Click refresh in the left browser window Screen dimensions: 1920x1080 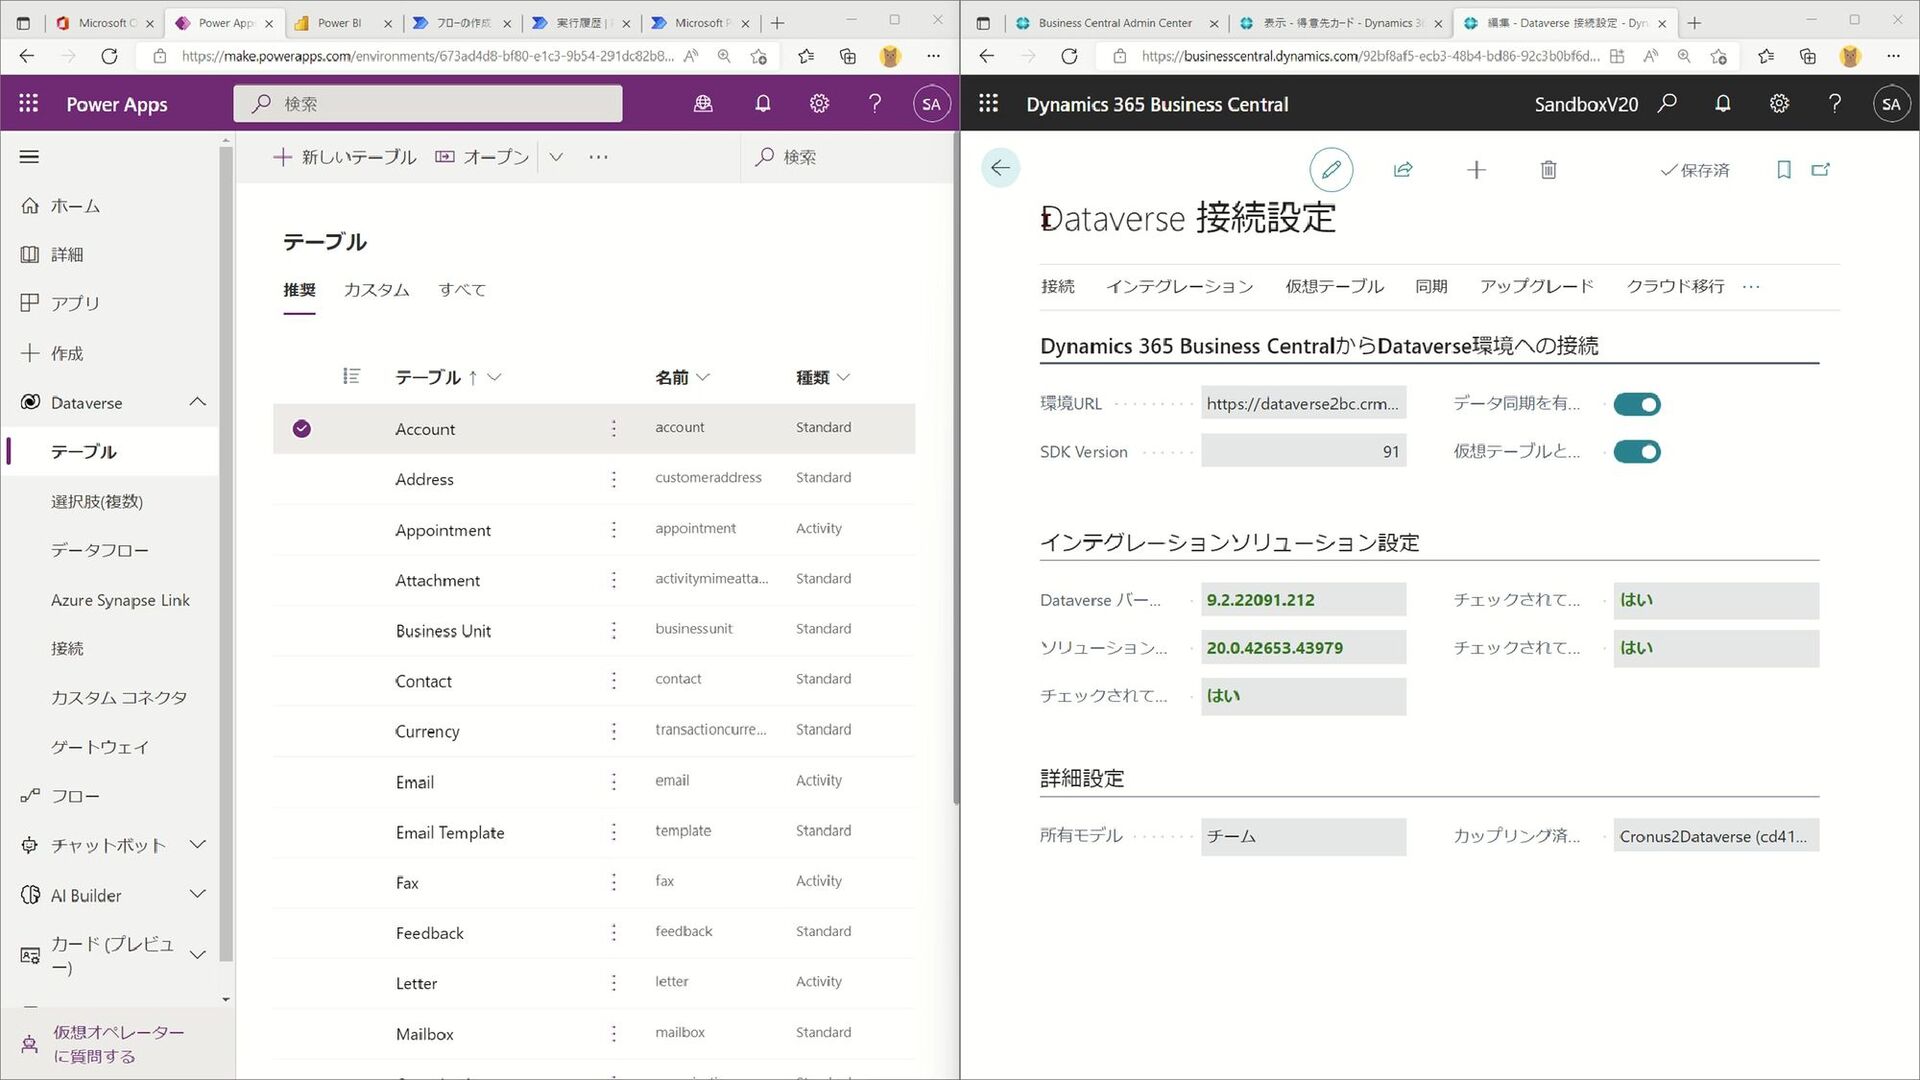point(109,56)
